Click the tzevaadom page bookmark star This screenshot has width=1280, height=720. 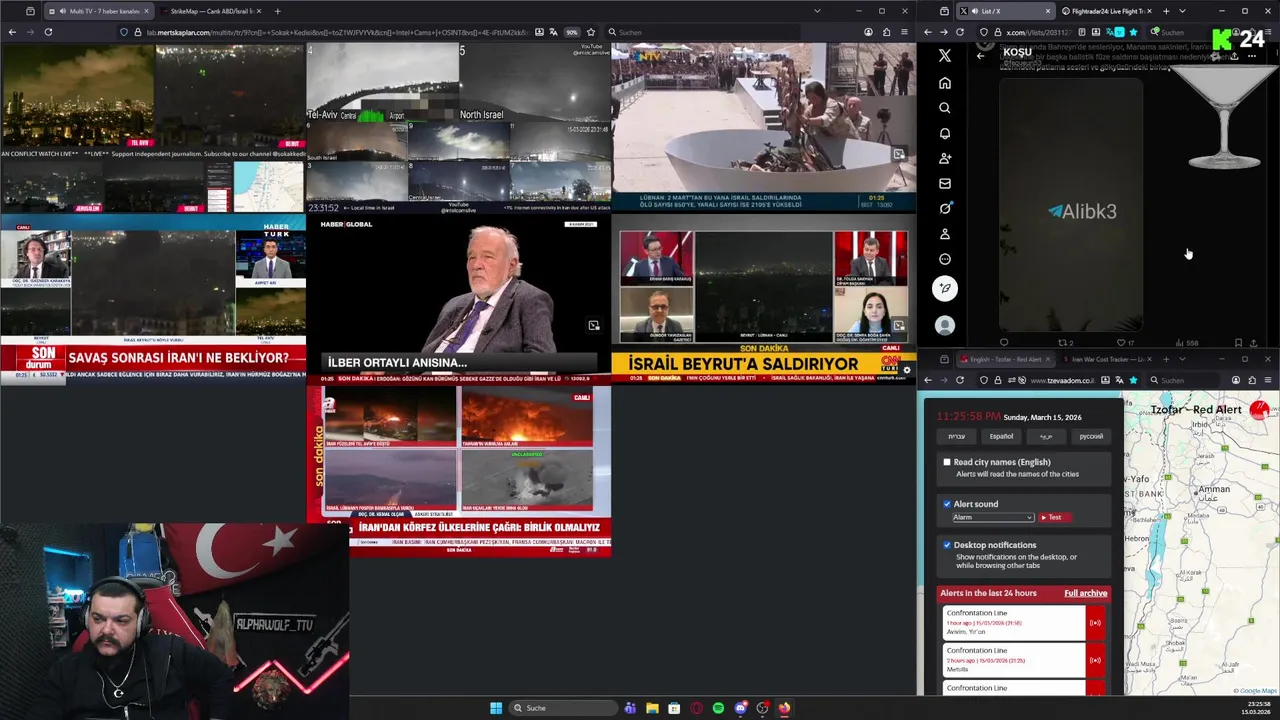pos(1133,380)
